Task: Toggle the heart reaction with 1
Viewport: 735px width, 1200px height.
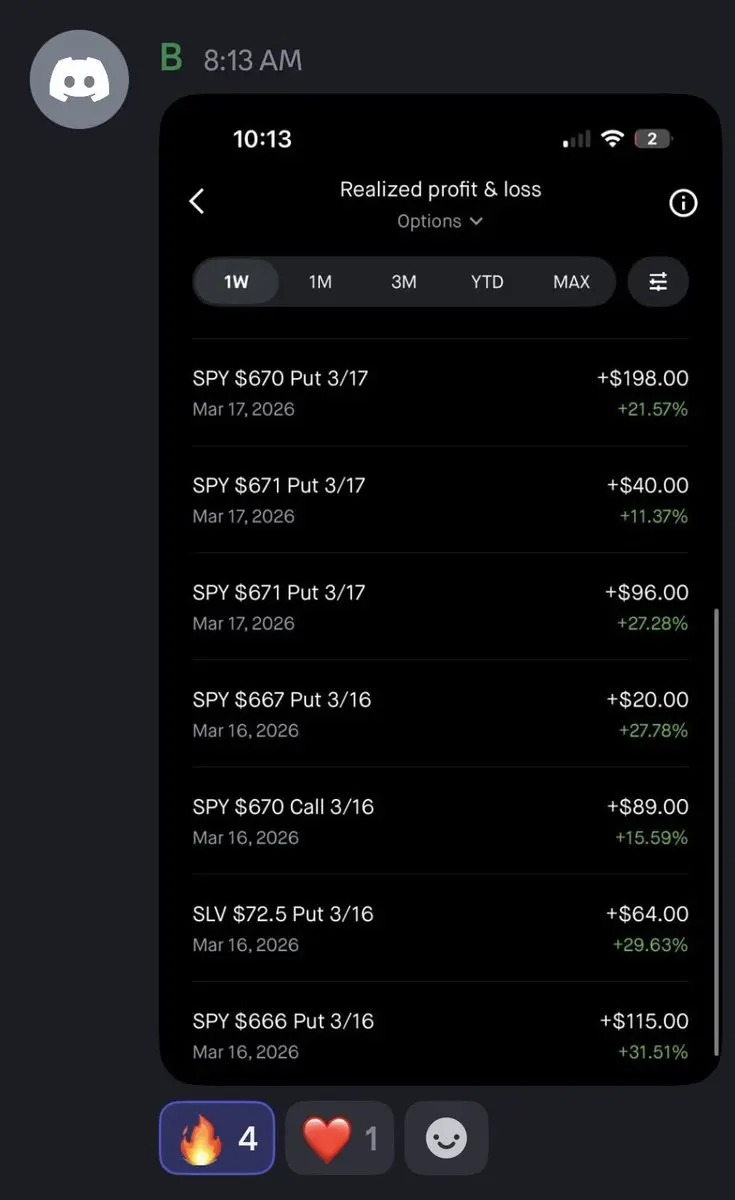Action: pyautogui.click(x=339, y=1138)
